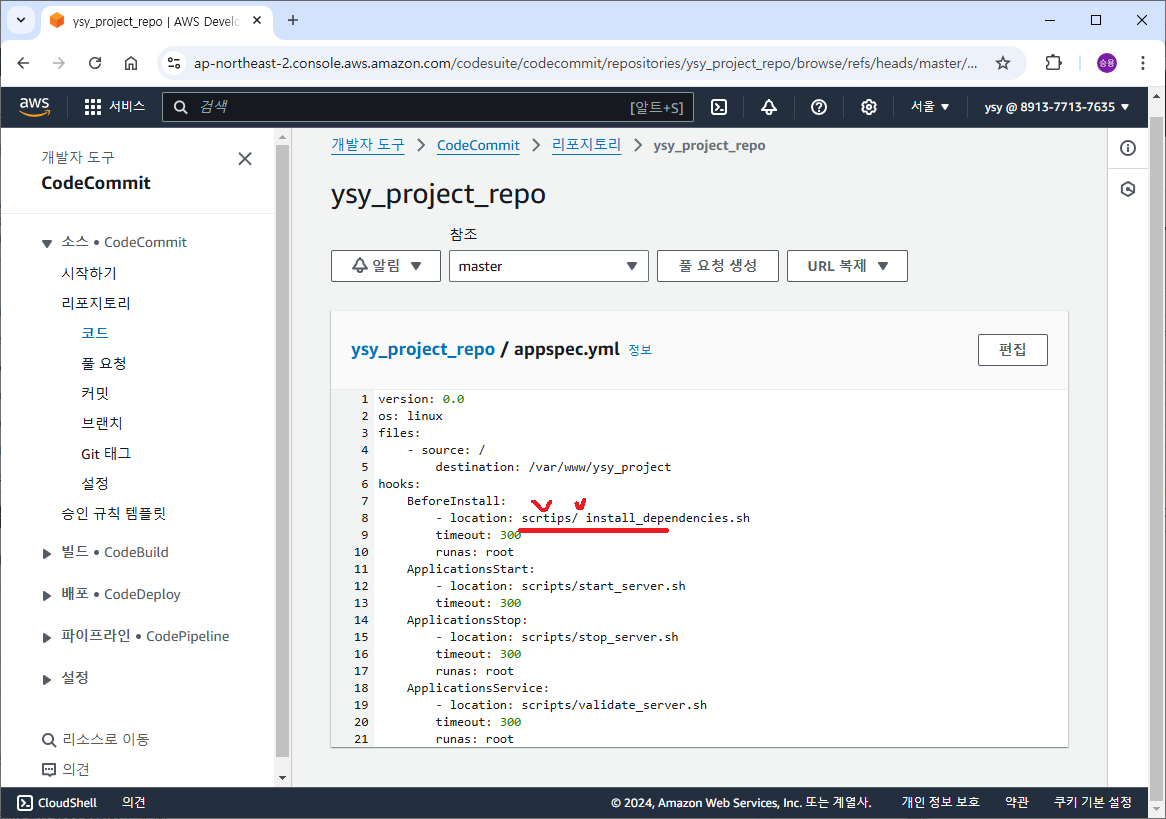
Task: Click the 정보 info link beside appspec.yml
Action: 640,350
